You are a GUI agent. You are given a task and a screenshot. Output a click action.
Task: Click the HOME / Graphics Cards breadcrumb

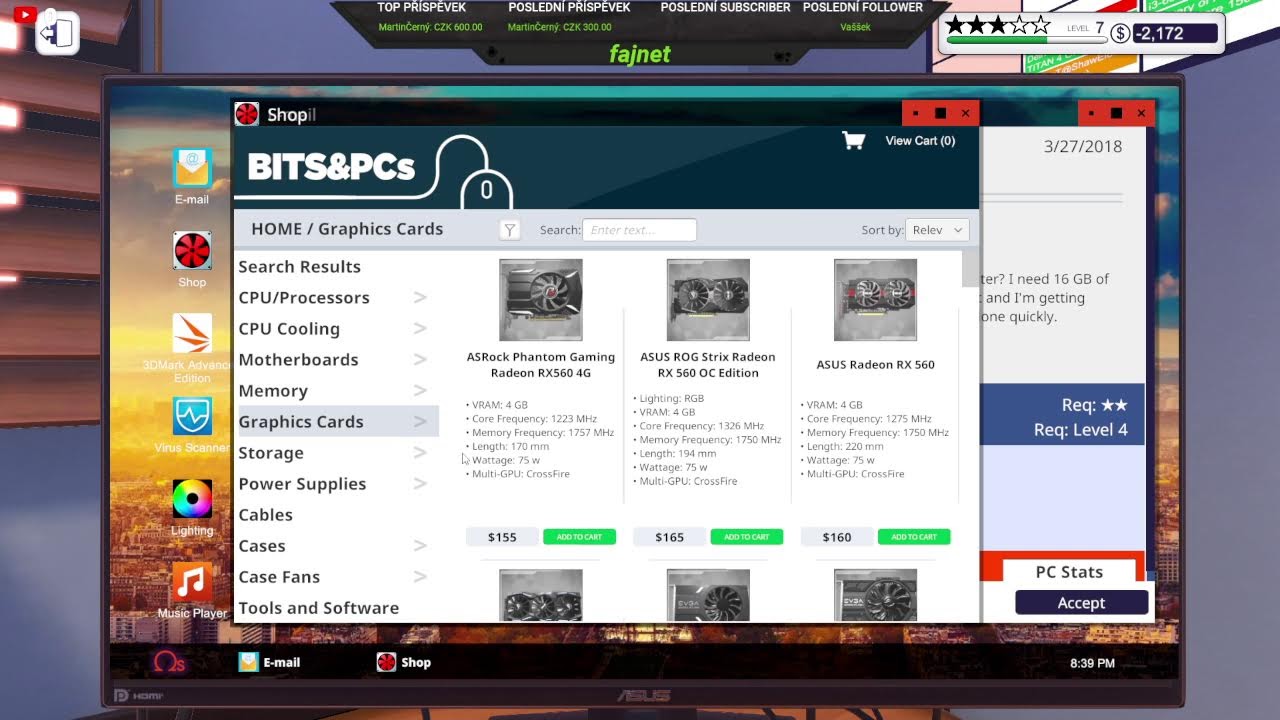click(347, 229)
